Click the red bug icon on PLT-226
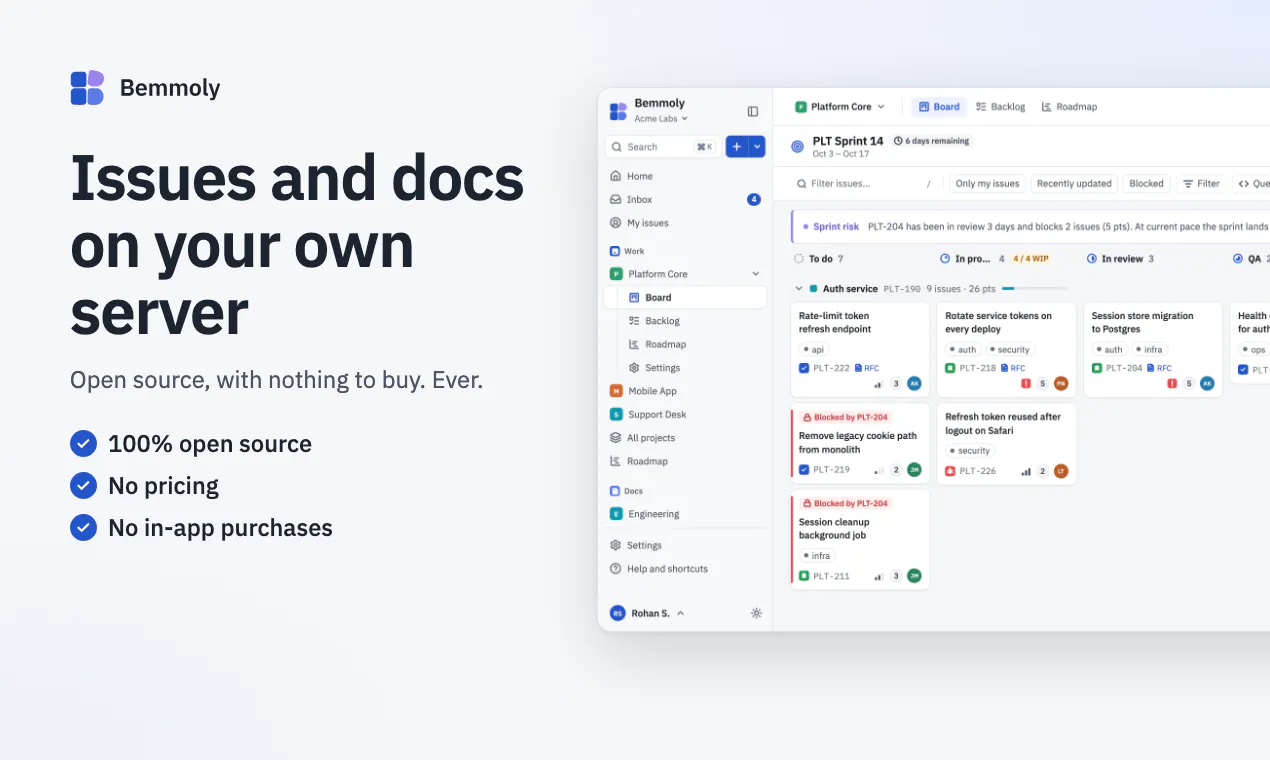The width and height of the screenshot is (1270, 760). tap(950, 471)
